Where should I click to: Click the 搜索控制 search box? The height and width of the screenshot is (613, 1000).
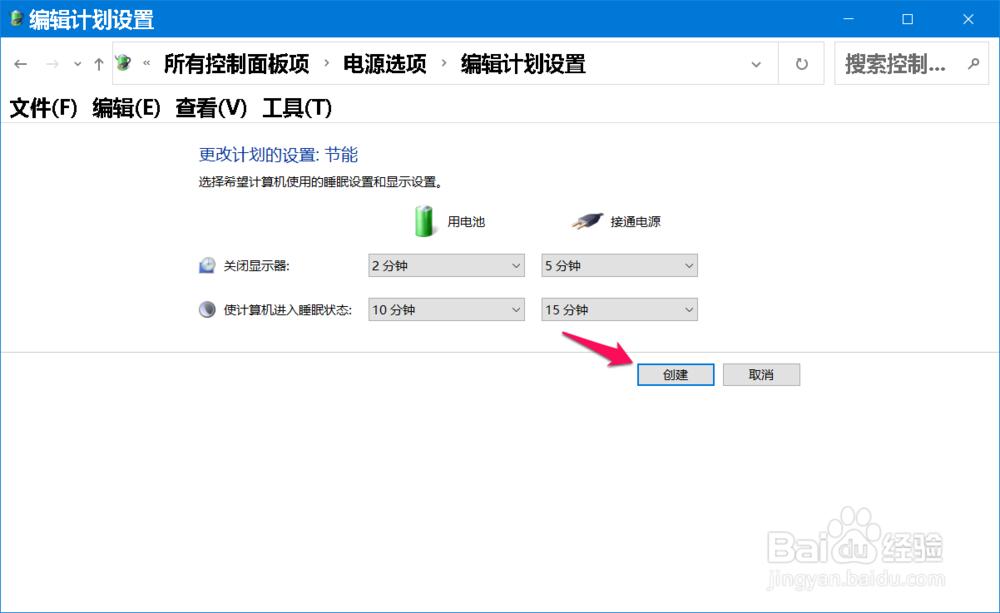point(911,64)
